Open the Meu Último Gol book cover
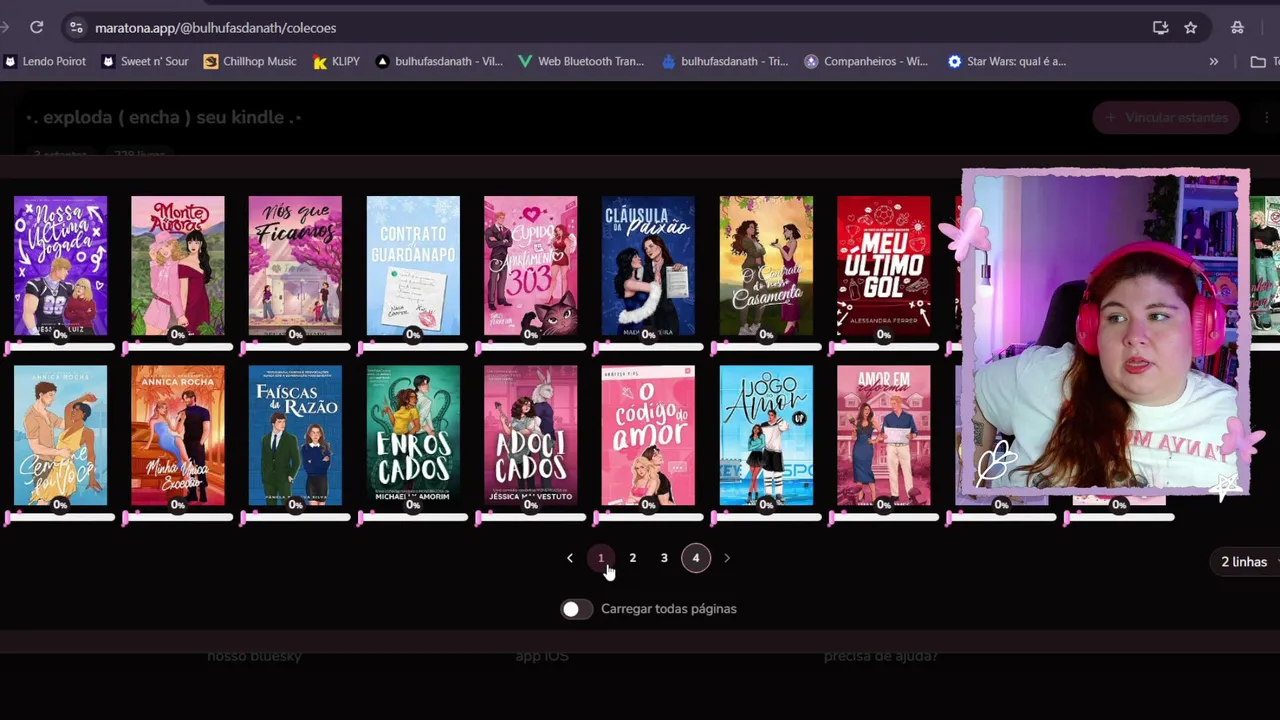The height and width of the screenshot is (720, 1280). [x=884, y=265]
